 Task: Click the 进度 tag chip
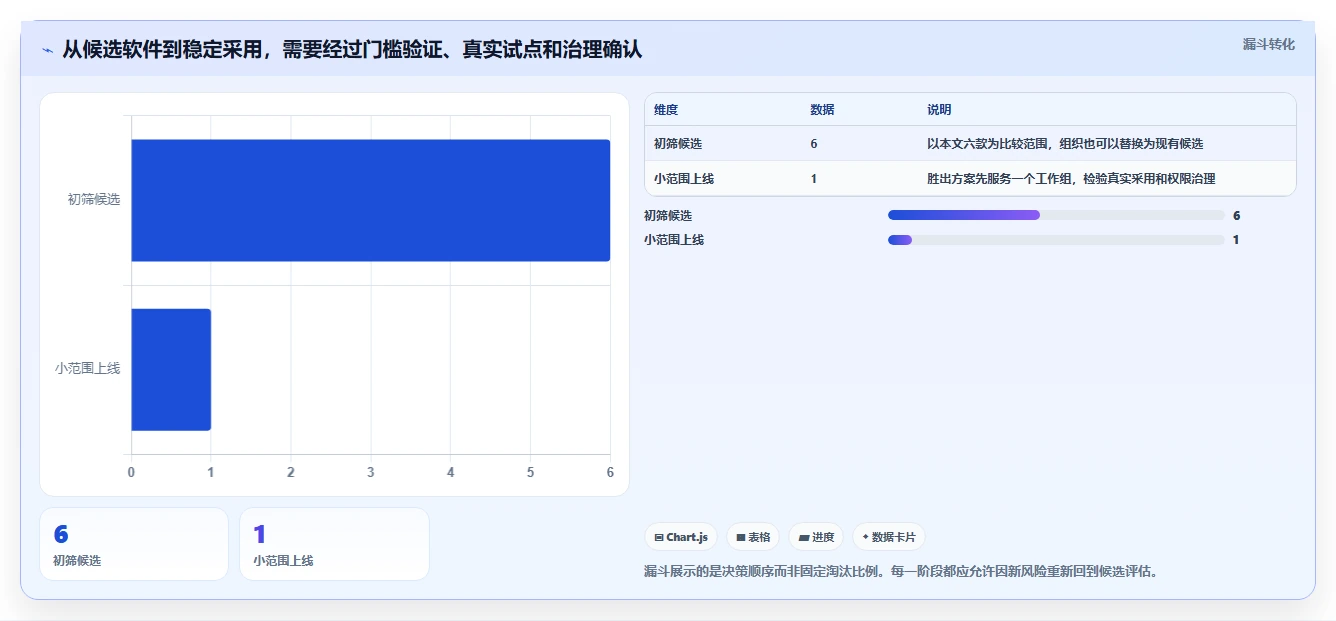[x=816, y=537]
